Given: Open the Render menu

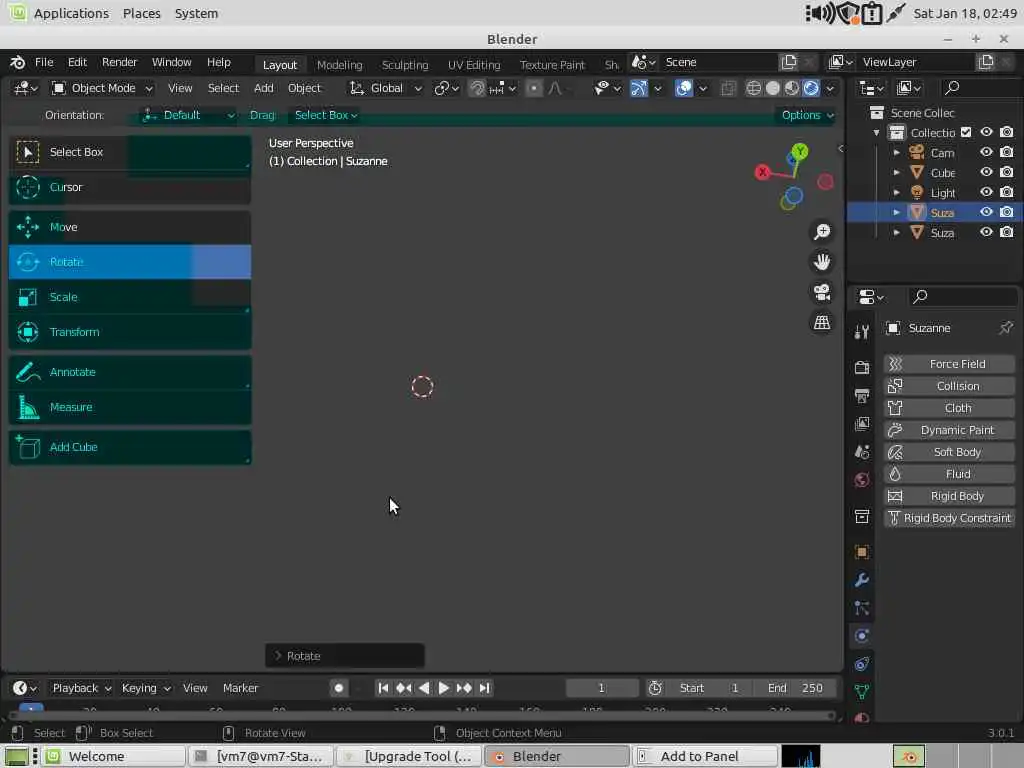Looking at the screenshot, I should pyautogui.click(x=119, y=62).
